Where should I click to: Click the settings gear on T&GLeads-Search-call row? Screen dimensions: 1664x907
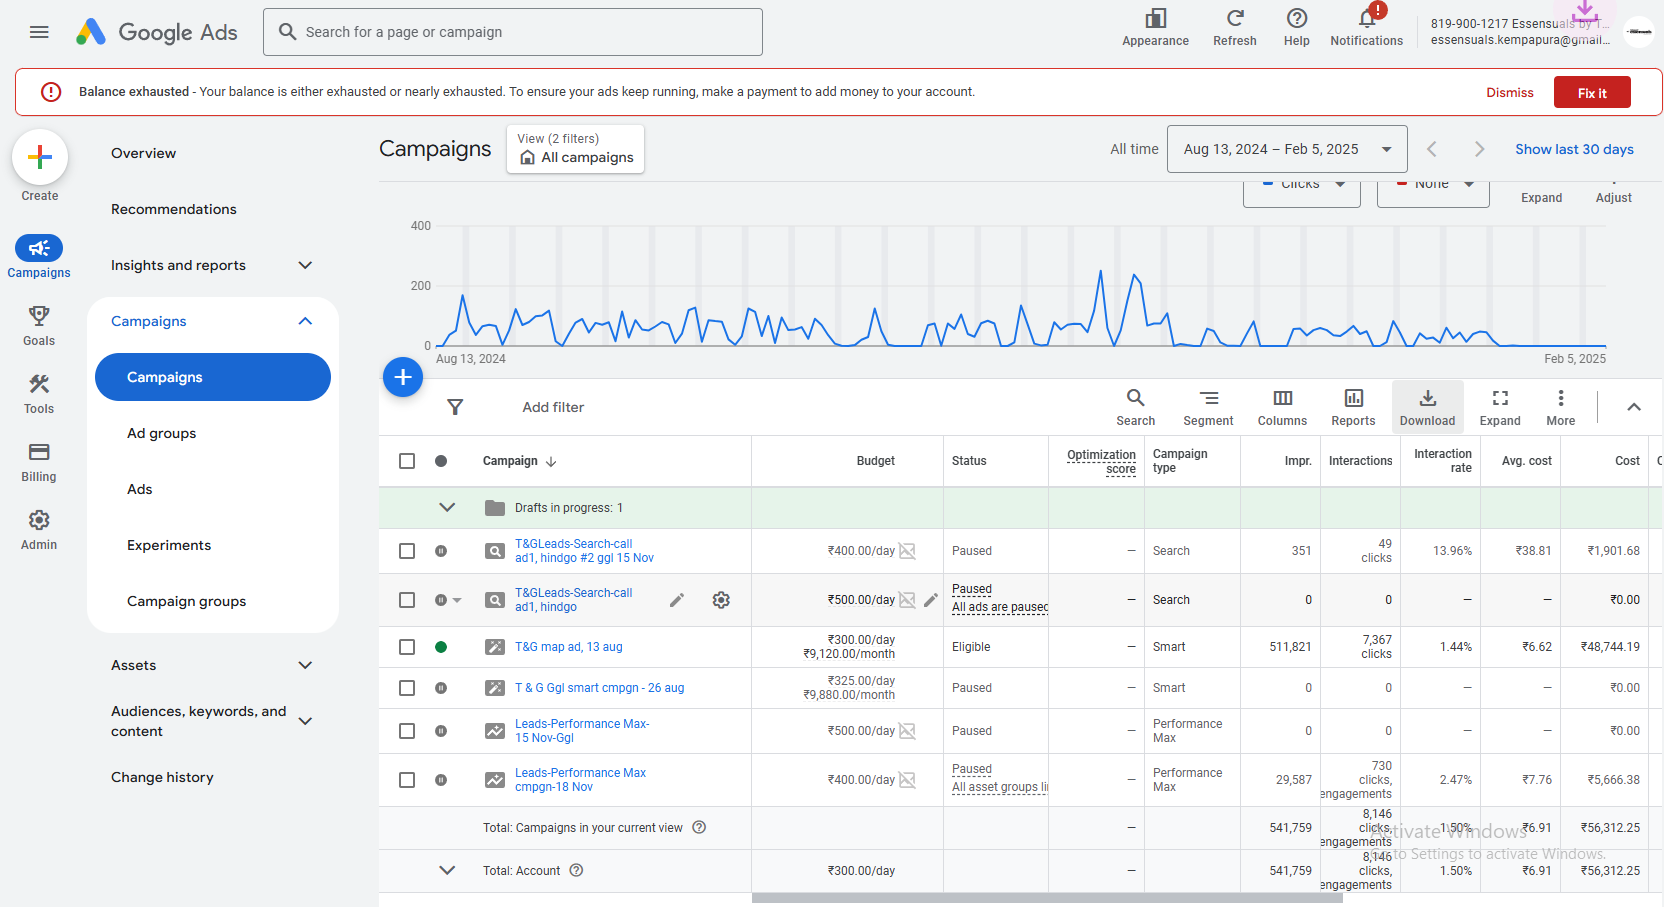click(721, 600)
